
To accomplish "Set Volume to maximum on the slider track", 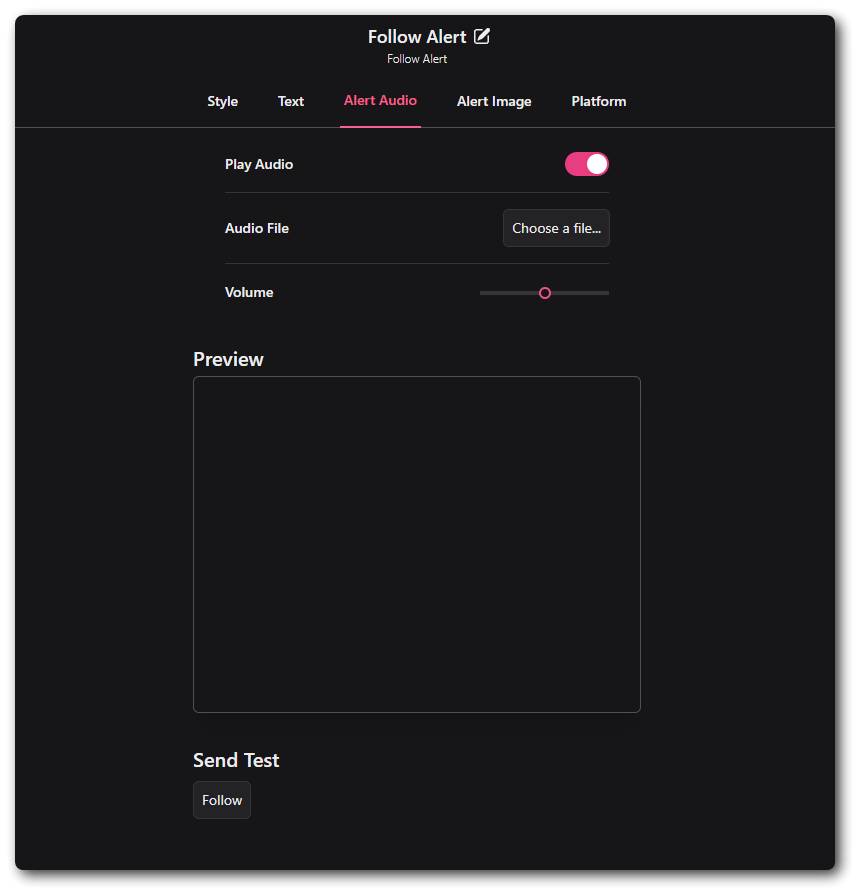I will (x=605, y=292).
